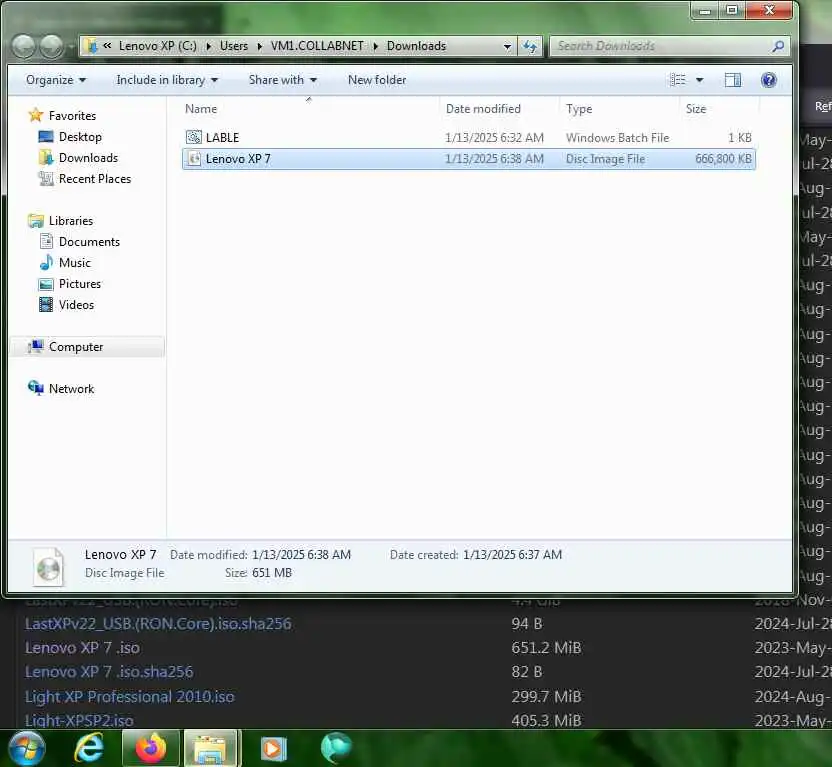Open Lenovo XP 7 .iso link in browser

(x=82, y=648)
